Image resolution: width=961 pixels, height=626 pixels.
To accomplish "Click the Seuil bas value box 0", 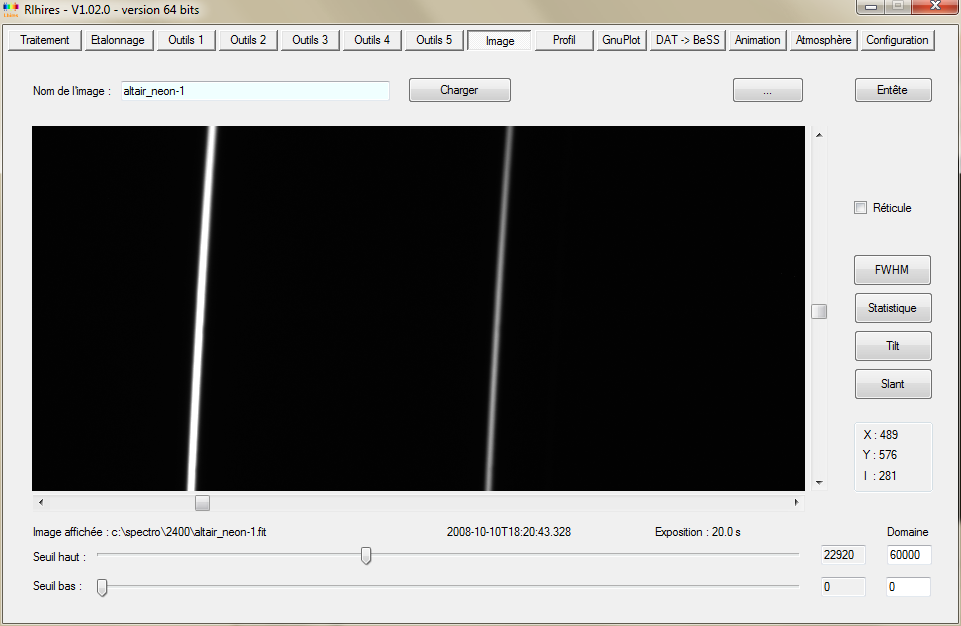I will point(843,587).
